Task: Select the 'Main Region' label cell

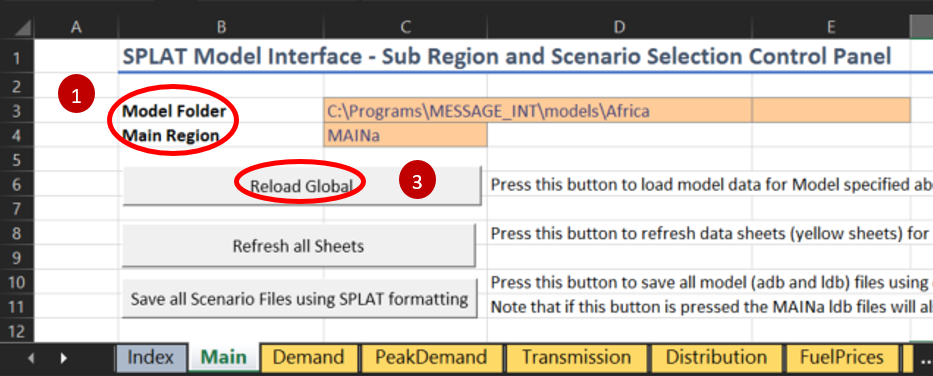Action: pos(221,135)
